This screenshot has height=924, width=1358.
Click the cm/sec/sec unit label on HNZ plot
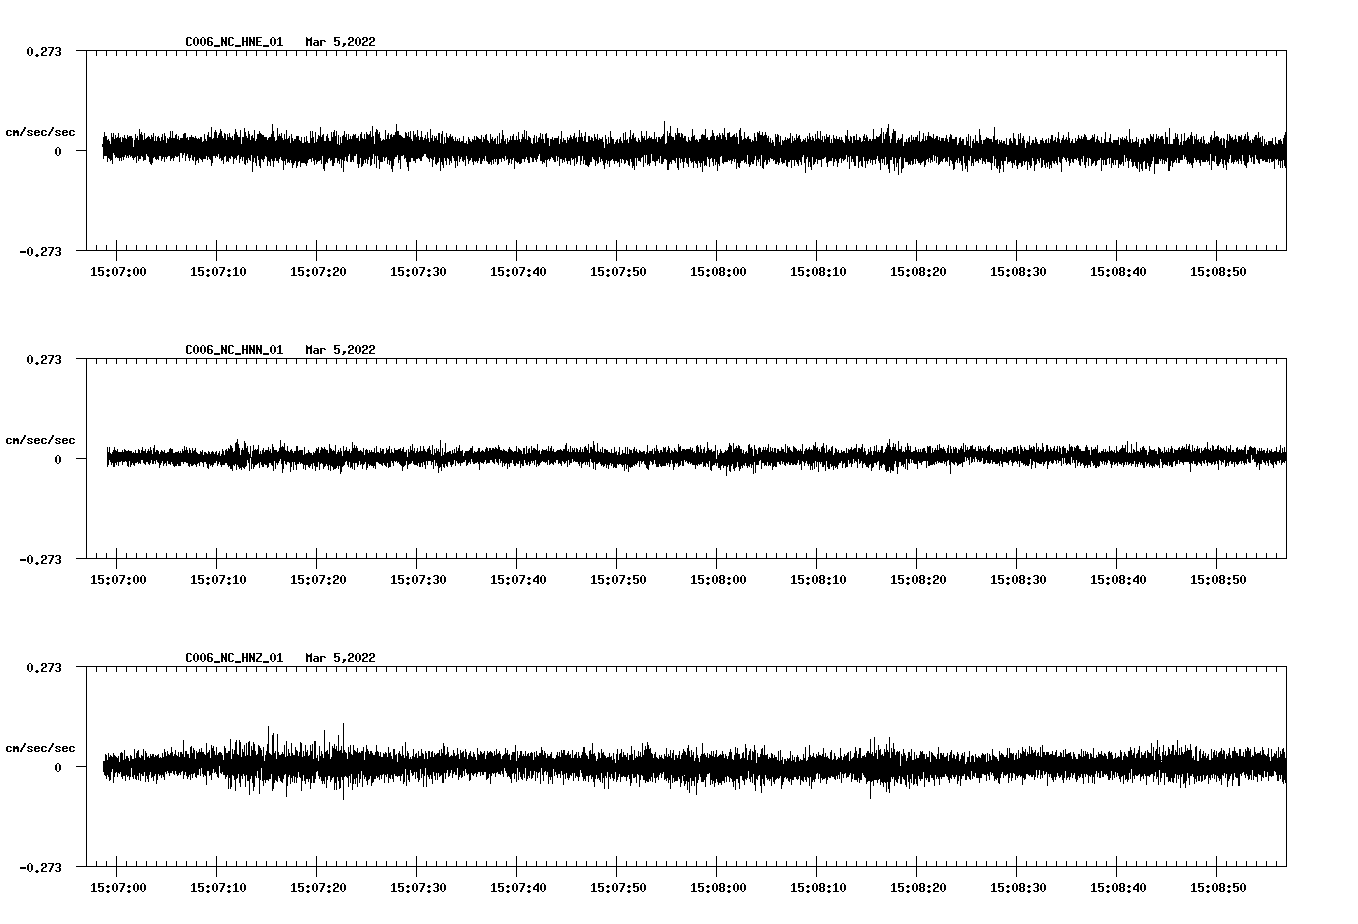click(40, 749)
